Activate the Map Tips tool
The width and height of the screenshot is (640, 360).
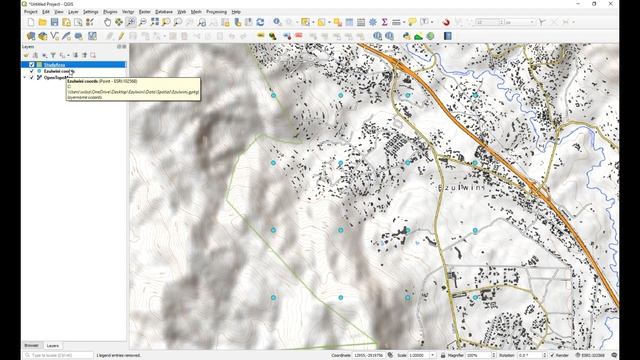click(412, 22)
